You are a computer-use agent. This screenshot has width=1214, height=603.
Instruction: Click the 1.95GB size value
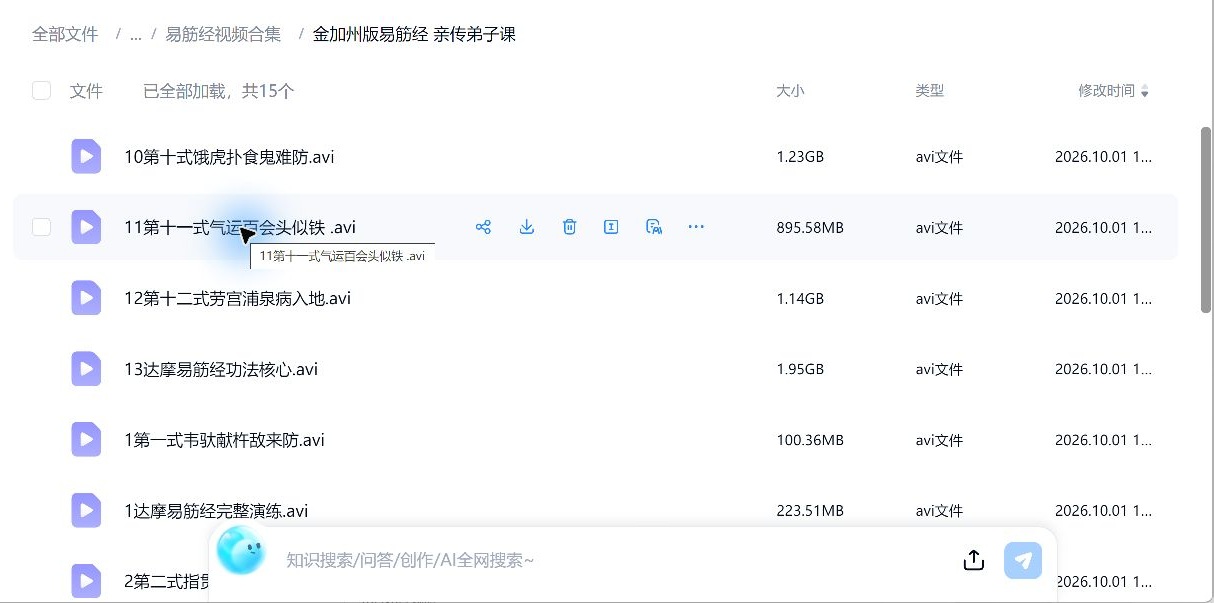(x=800, y=370)
